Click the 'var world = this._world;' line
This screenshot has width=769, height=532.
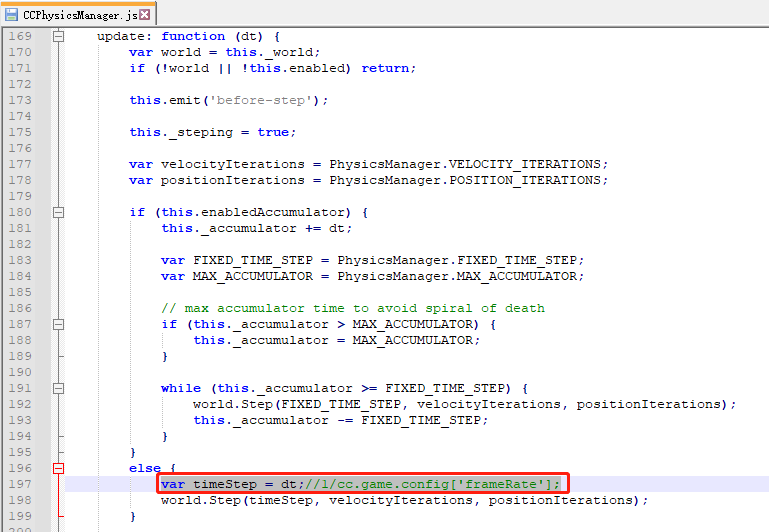pos(225,52)
